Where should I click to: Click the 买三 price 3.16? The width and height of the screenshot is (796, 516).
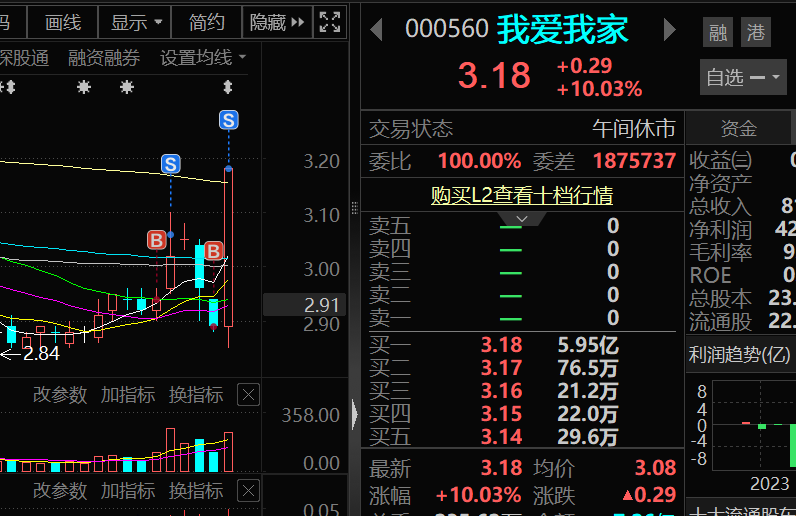pos(502,391)
